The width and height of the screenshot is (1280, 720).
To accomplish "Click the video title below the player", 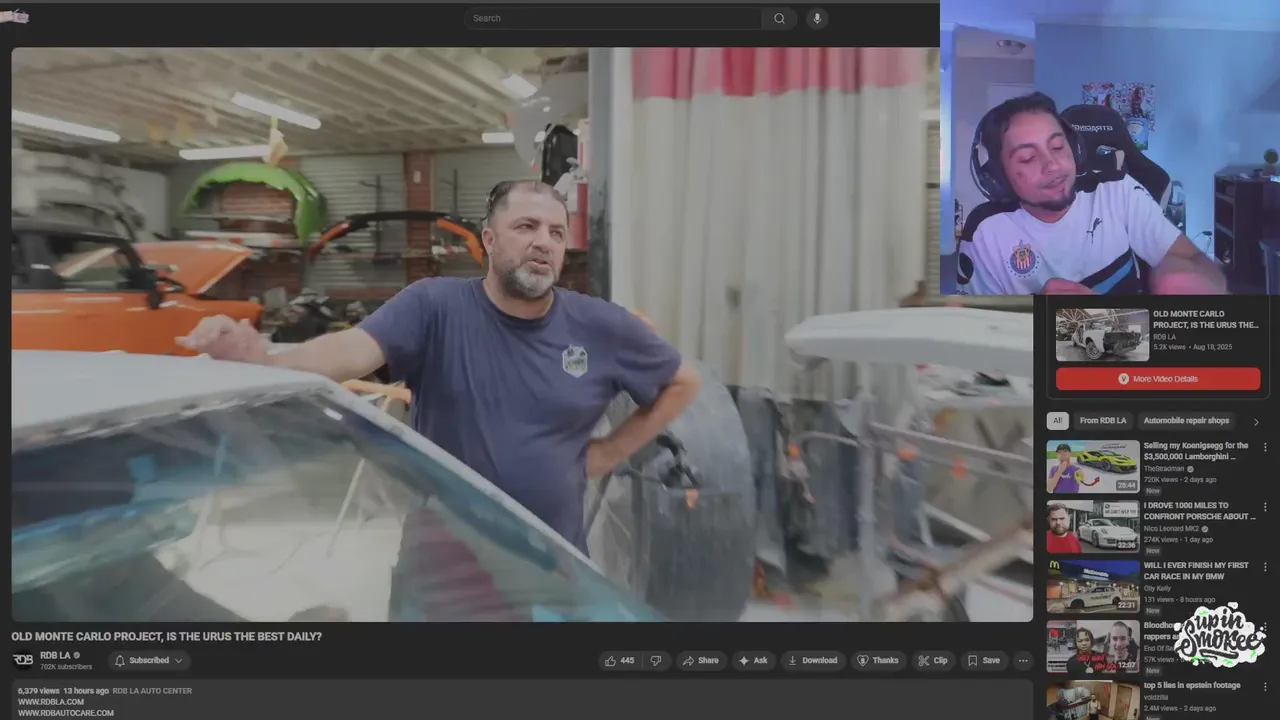I will coord(167,636).
